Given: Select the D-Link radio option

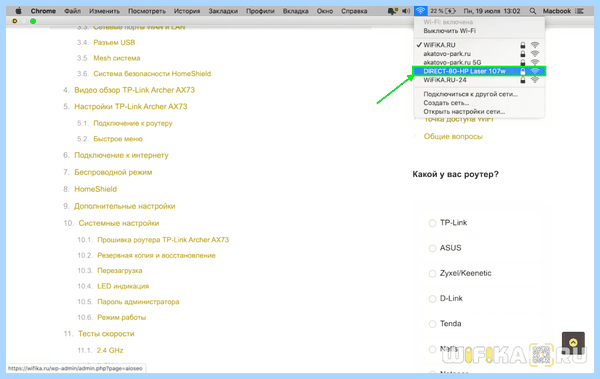Looking at the screenshot, I should [x=432, y=299].
